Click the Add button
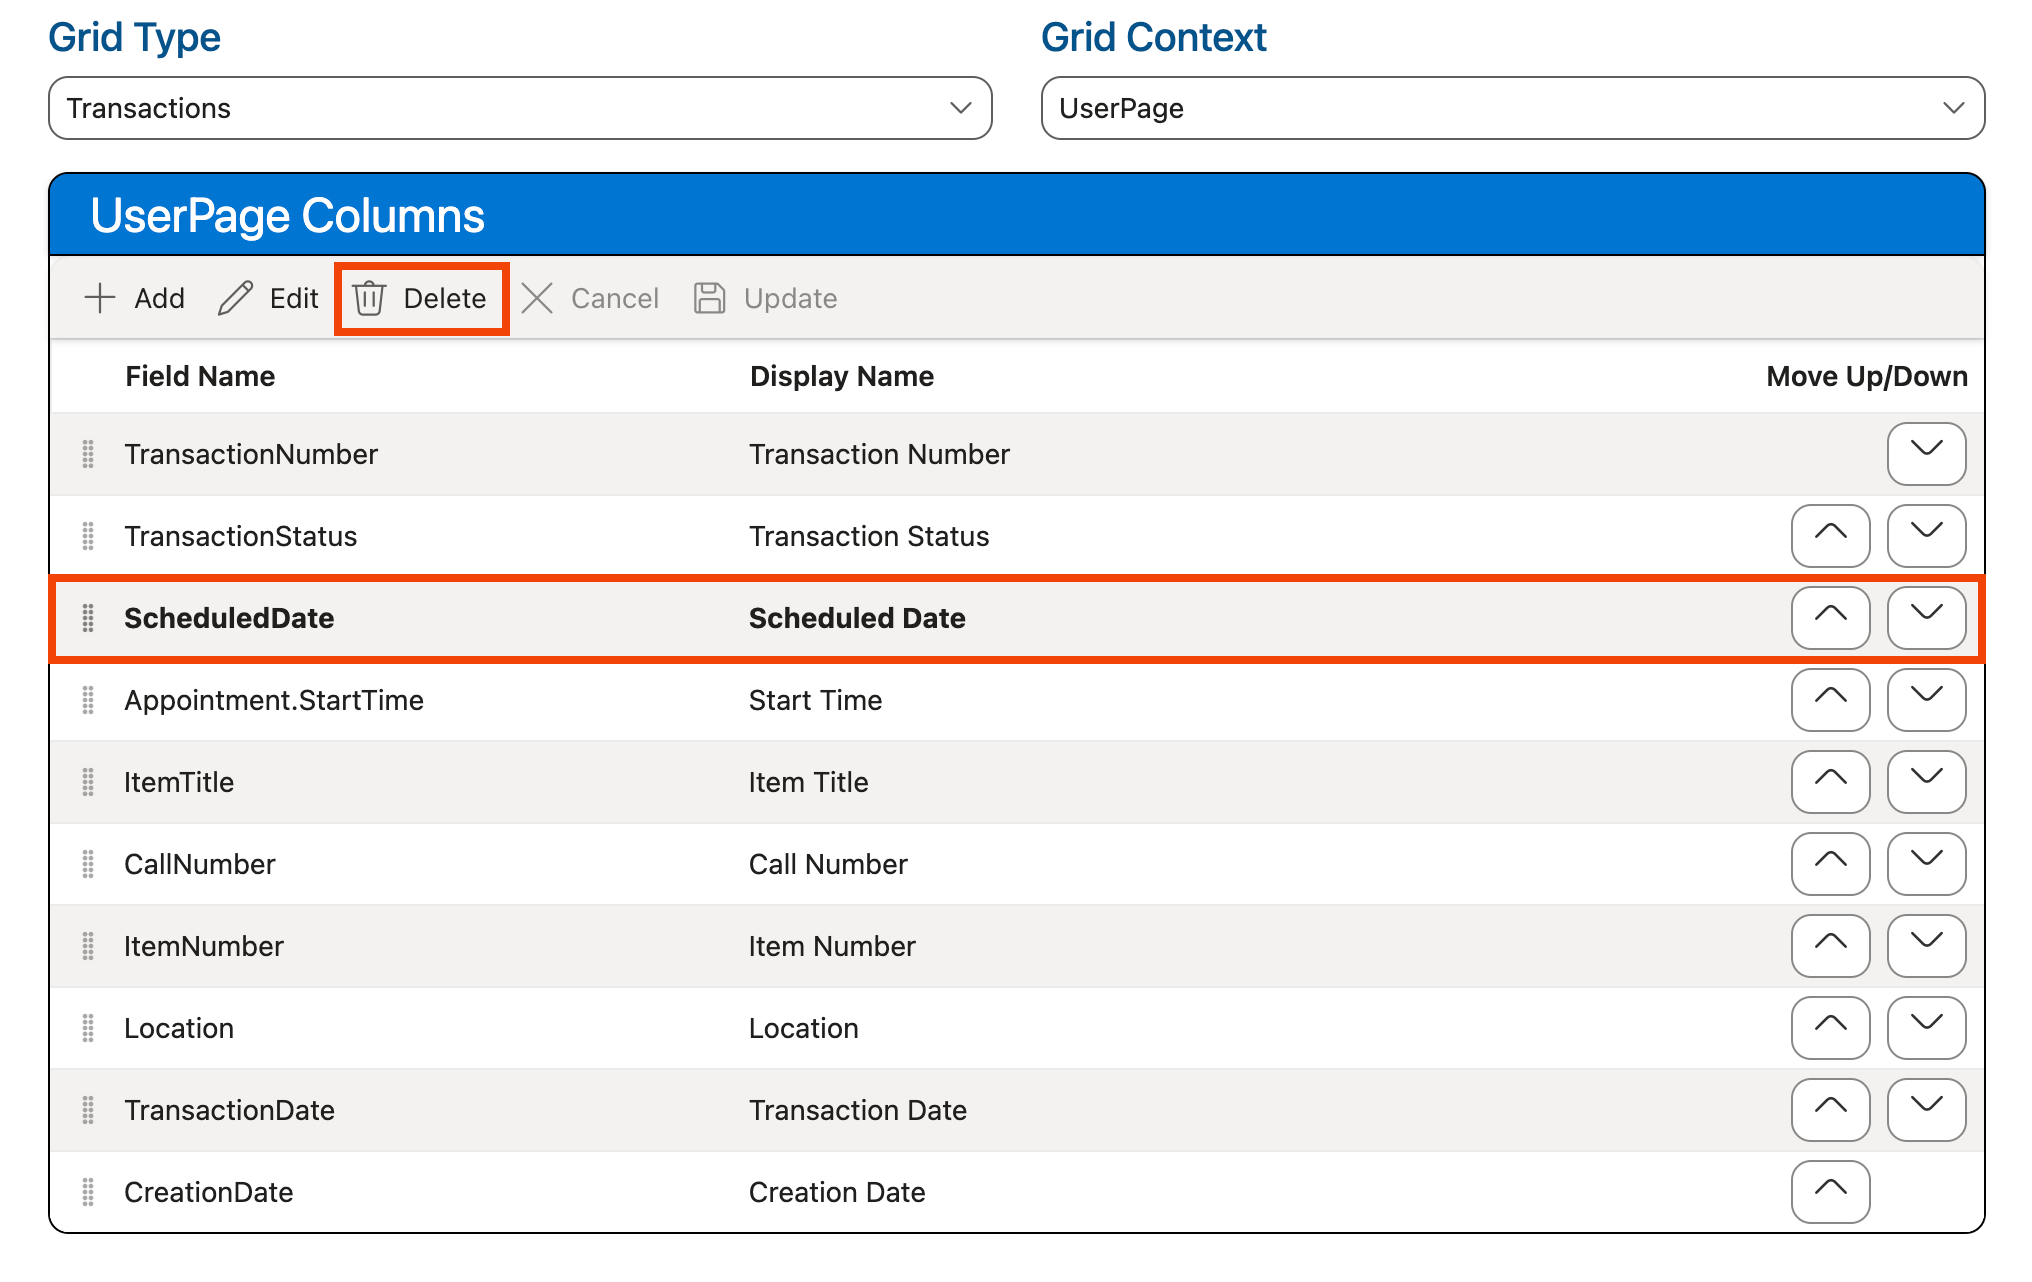The image size is (2032, 1282). [x=133, y=297]
